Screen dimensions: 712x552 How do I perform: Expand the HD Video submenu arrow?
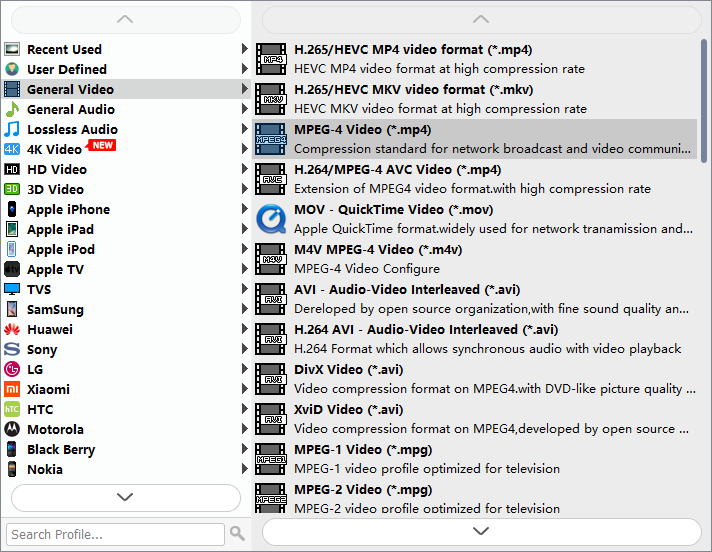coord(245,169)
